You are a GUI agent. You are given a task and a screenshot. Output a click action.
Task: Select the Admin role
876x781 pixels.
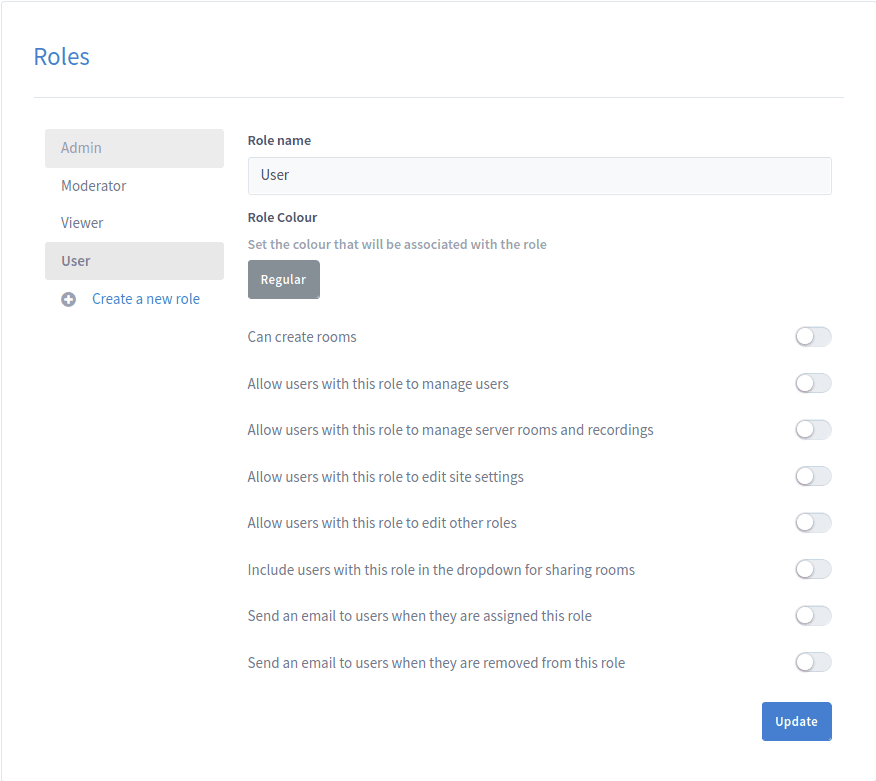tap(134, 148)
